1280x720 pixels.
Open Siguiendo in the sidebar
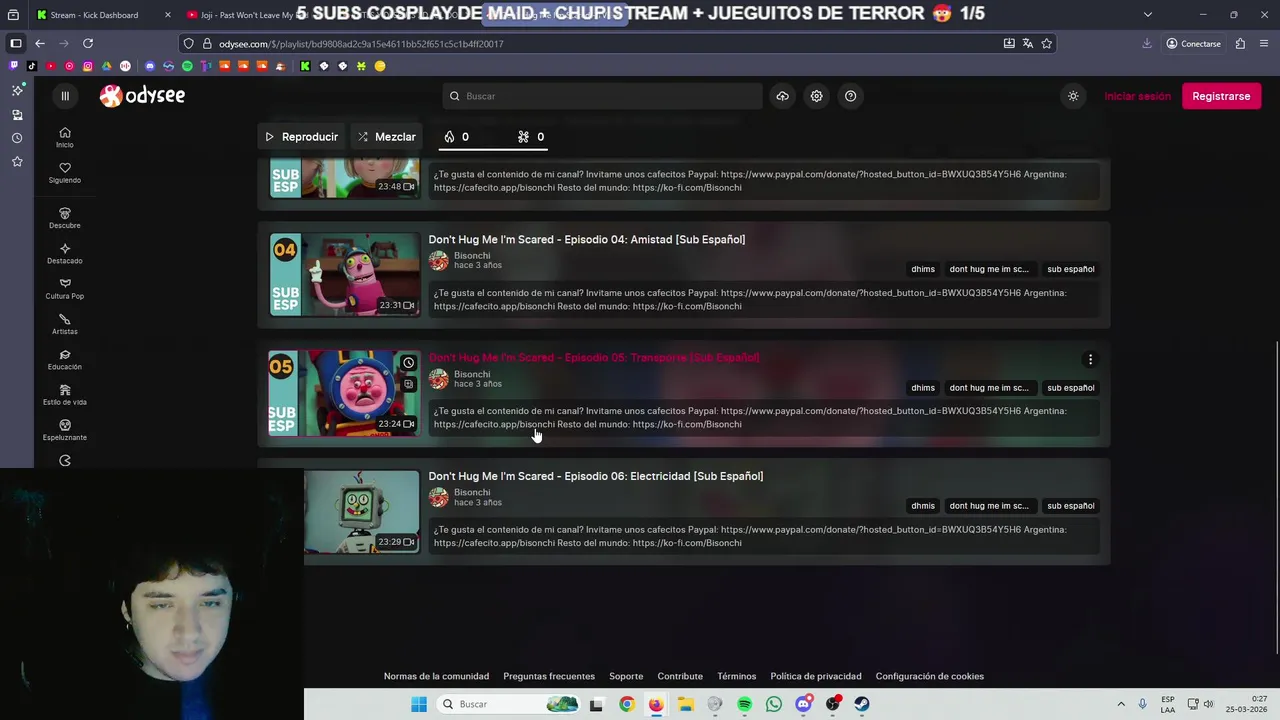pos(65,173)
